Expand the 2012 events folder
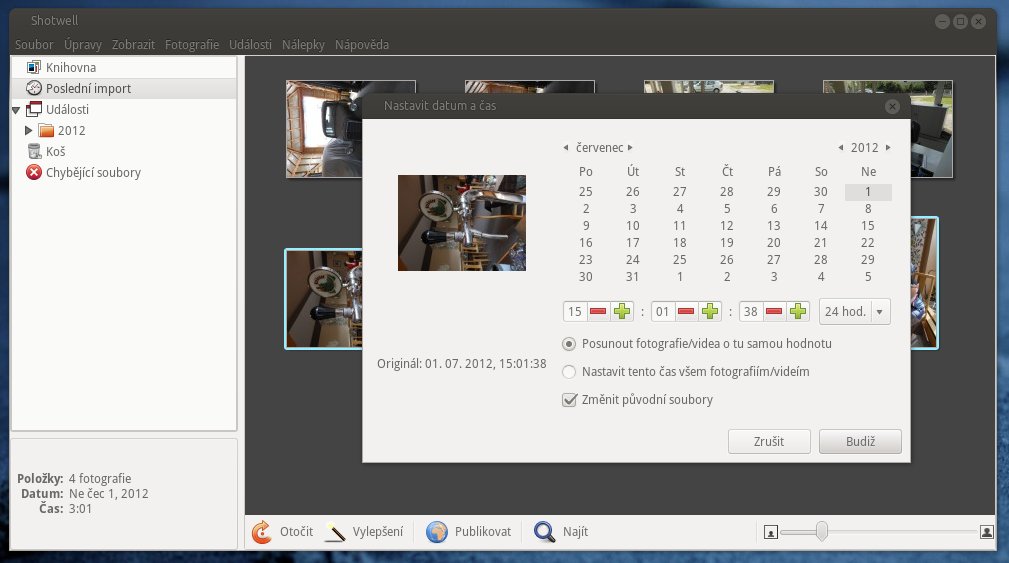The image size is (1009, 563). click(x=29, y=130)
